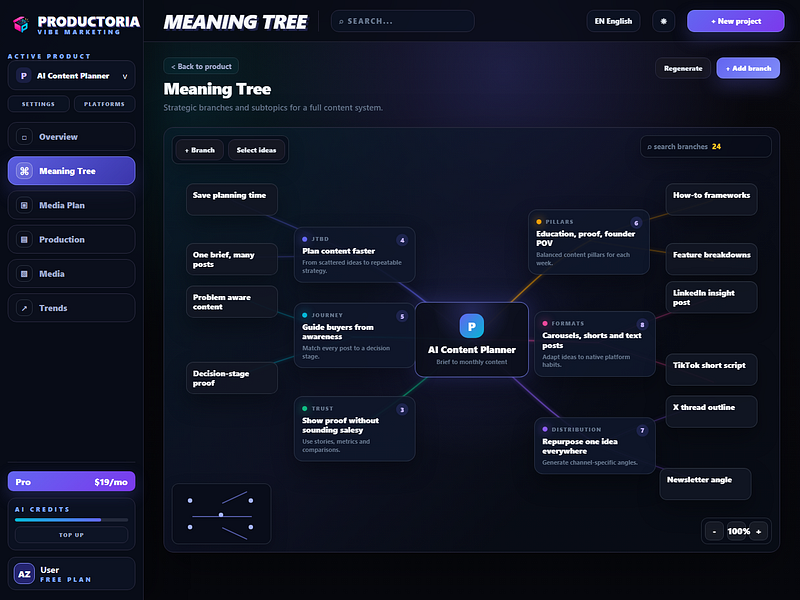Click the count badge 4 on JTBD card
The width and height of the screenshot is (800, 600).
(x=402, y=240)
